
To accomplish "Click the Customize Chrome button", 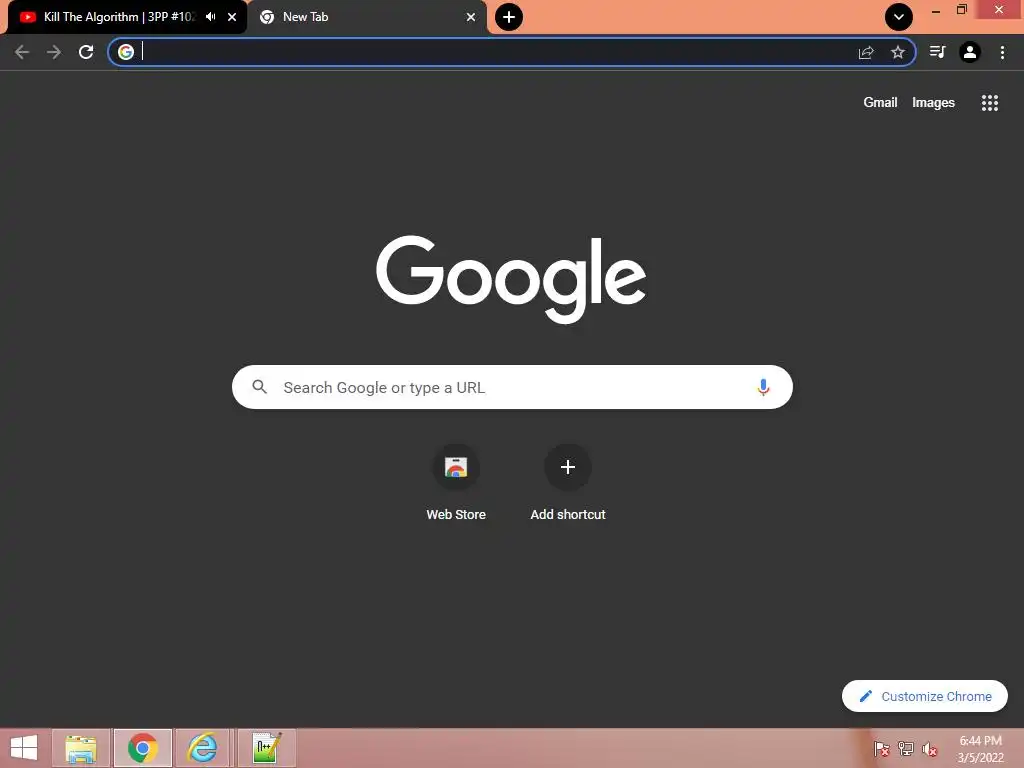I will click(x=925, y=696).
